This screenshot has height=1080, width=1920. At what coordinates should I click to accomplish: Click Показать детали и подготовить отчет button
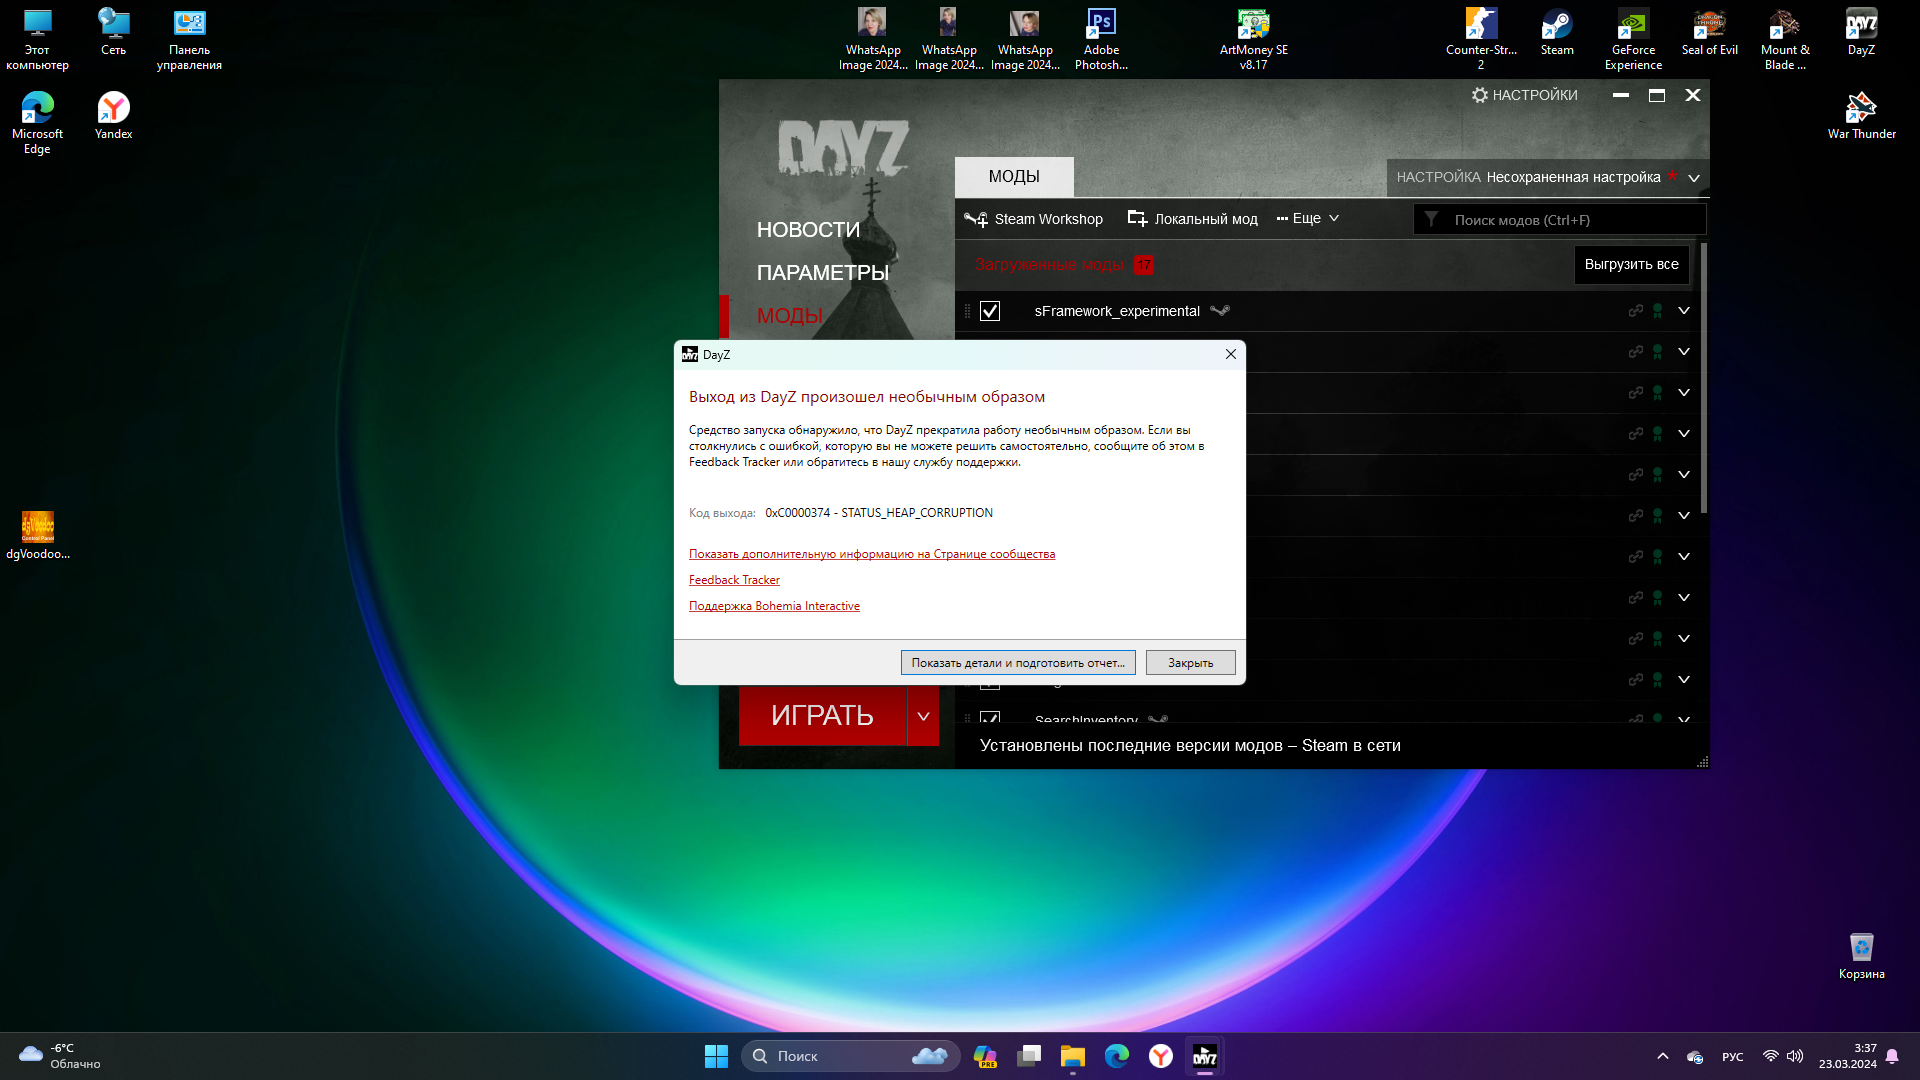pyautogui.click(x=1018, y=663)
